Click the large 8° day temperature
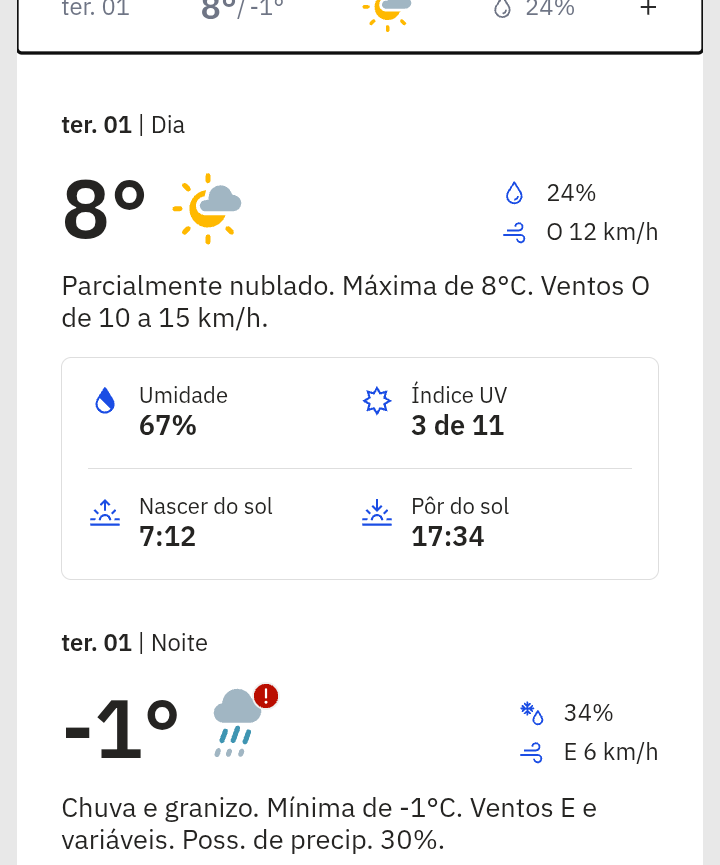 click(x=104, y=210)
